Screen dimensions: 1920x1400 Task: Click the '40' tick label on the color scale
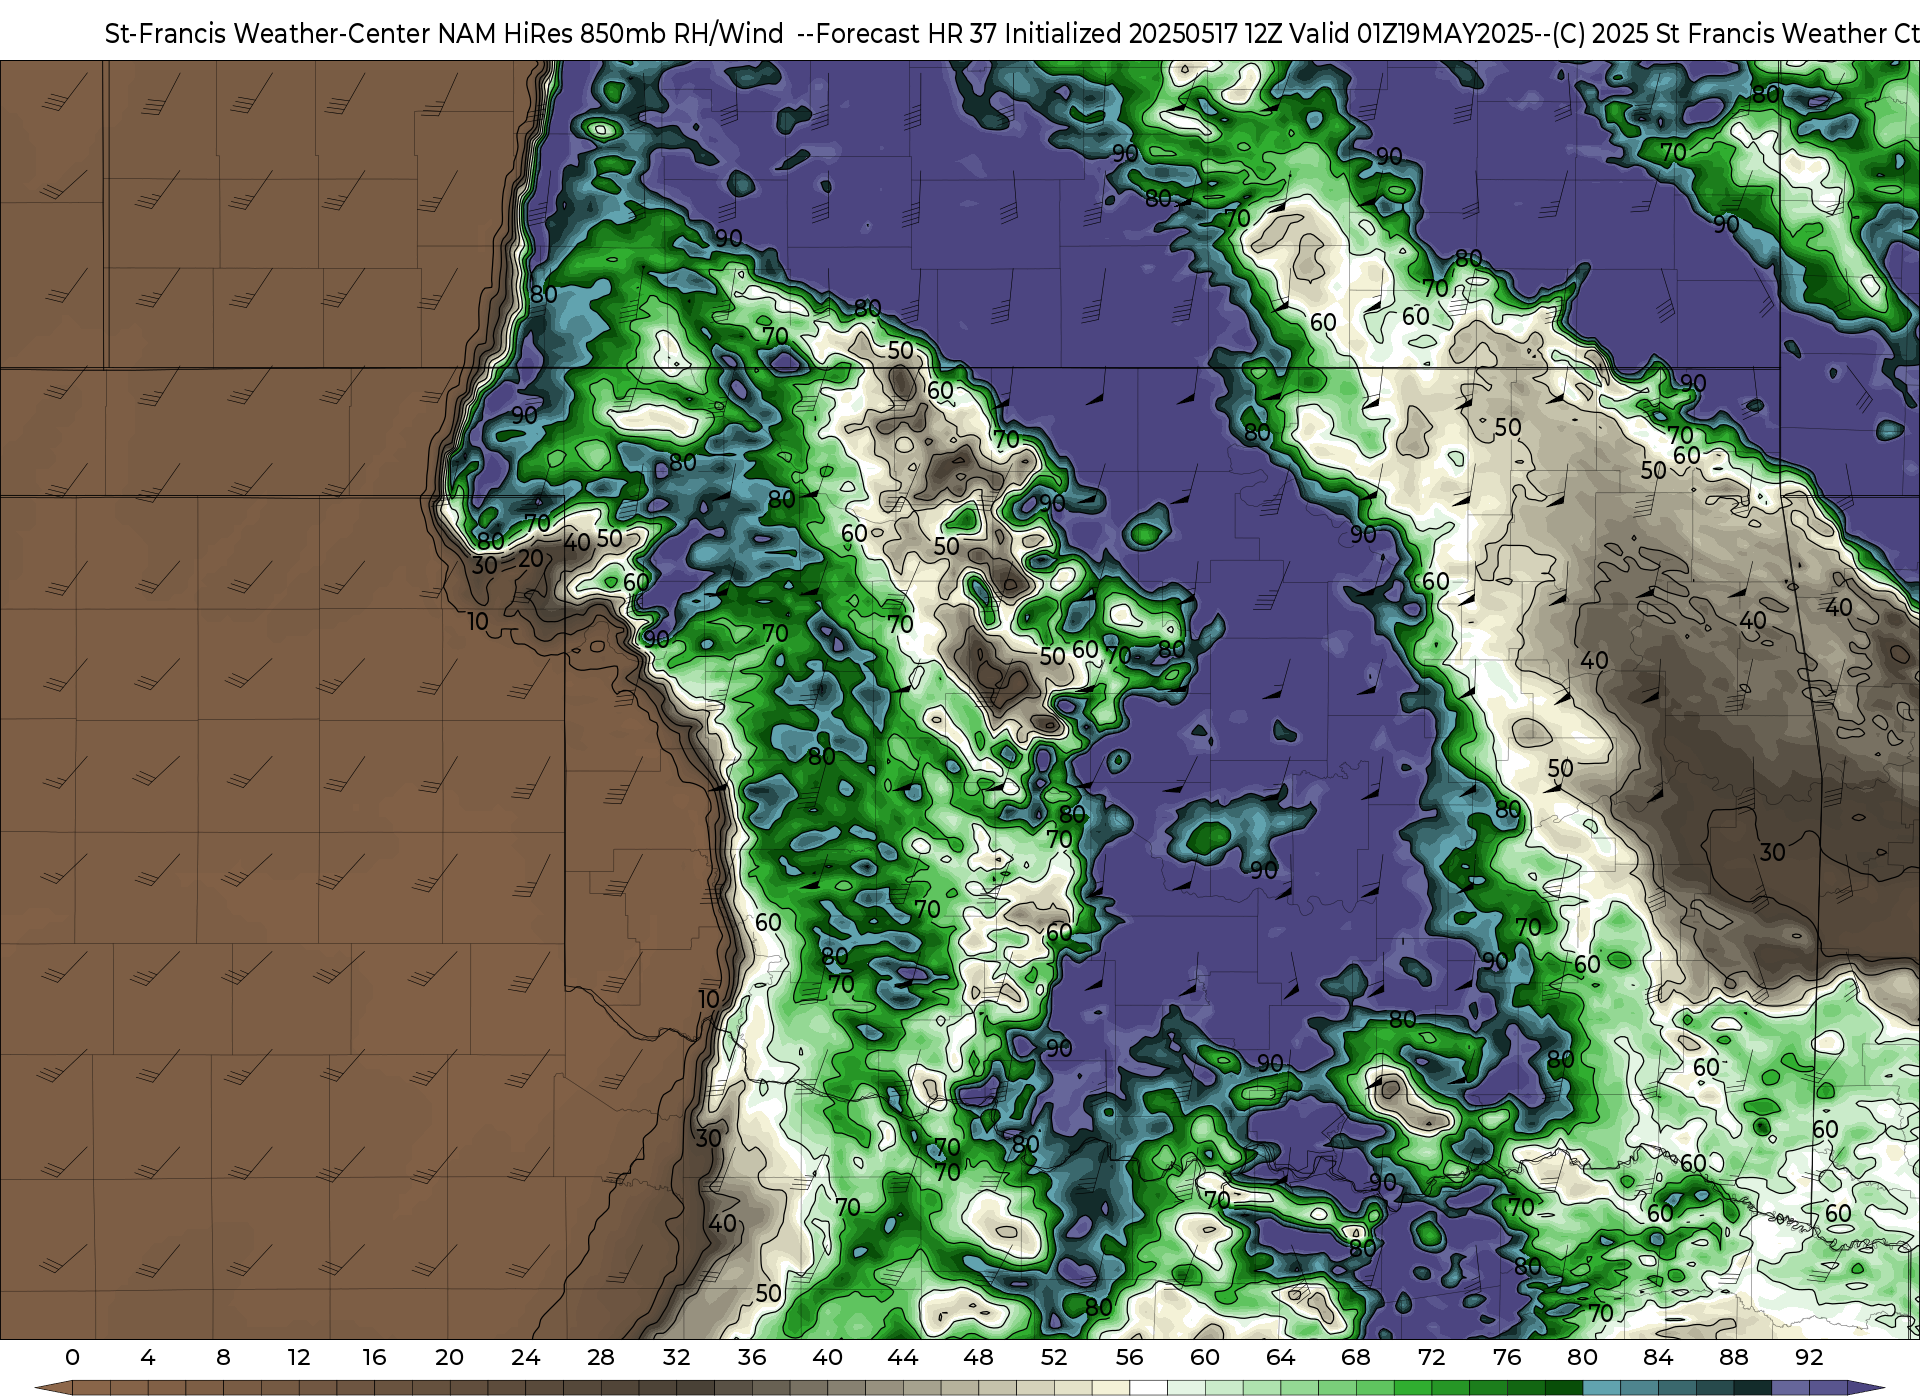[827, 1357]
